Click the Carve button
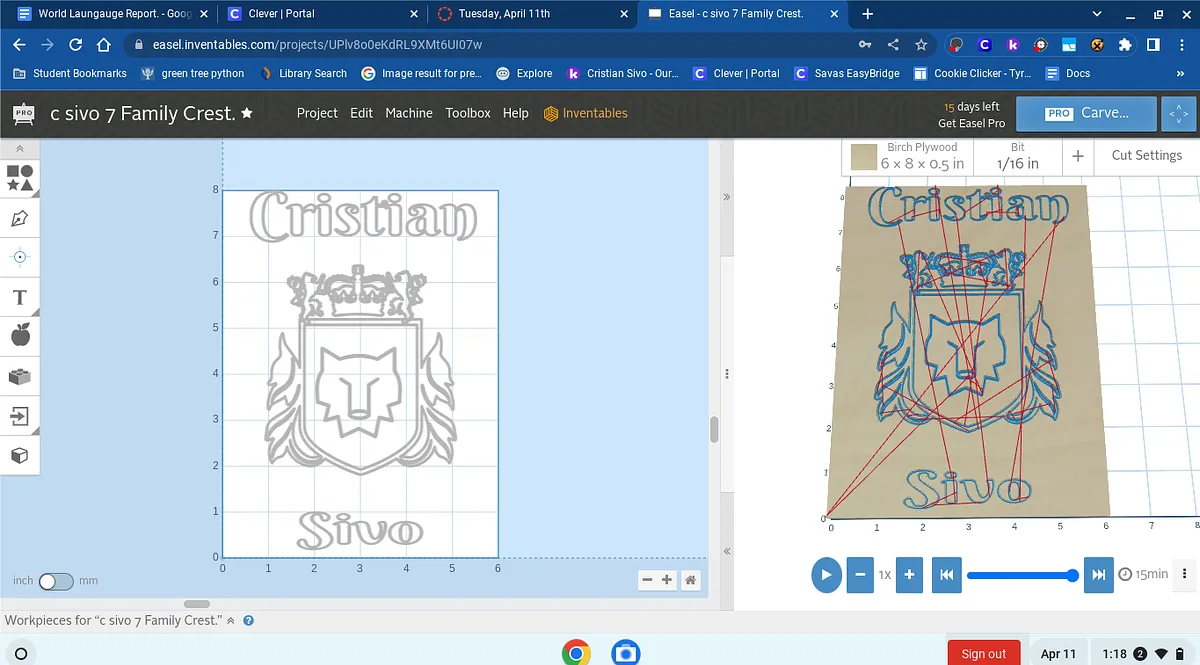The height and width of the screenshot is (665, 1200). click(x=1087, y=113)
